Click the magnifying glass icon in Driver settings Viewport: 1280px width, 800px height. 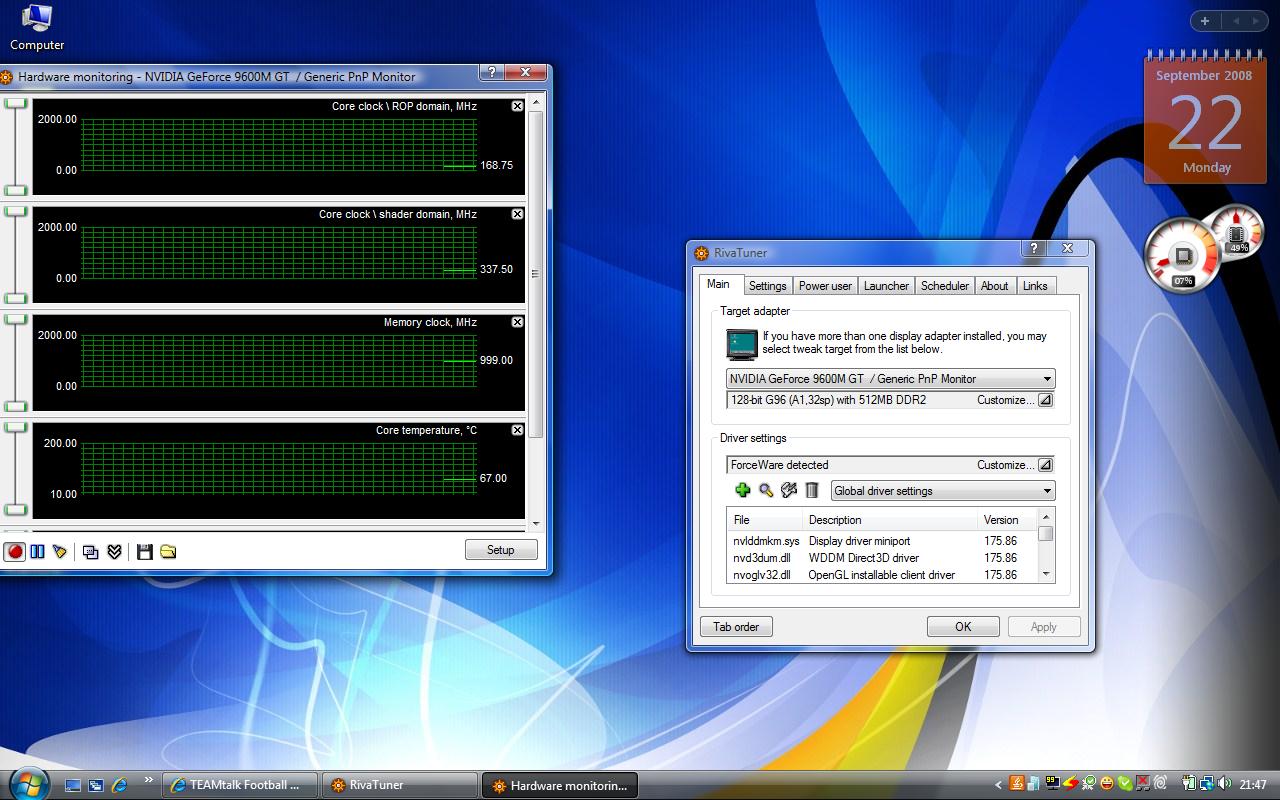[766, 490]
